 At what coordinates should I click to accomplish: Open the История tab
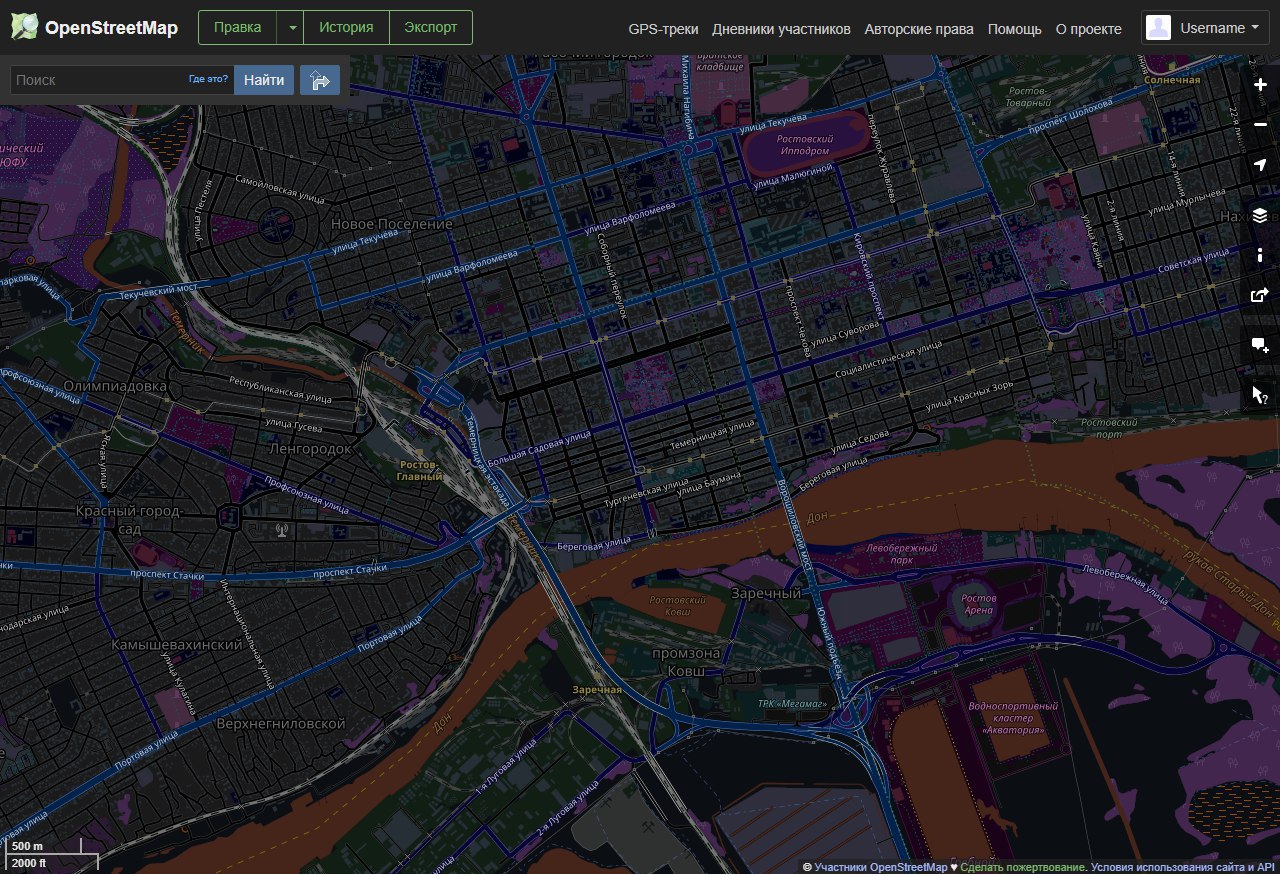click(x=347, y=28)
